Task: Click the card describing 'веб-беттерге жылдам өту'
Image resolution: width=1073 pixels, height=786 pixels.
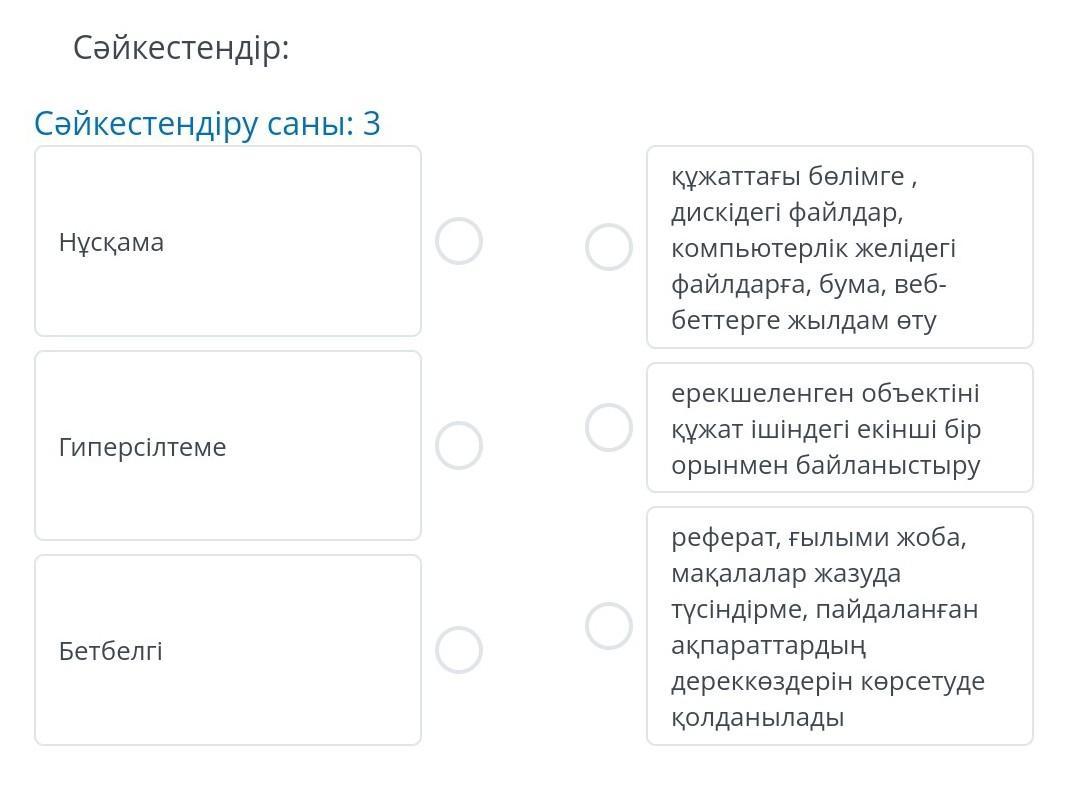Action: [x=839, y=247]
